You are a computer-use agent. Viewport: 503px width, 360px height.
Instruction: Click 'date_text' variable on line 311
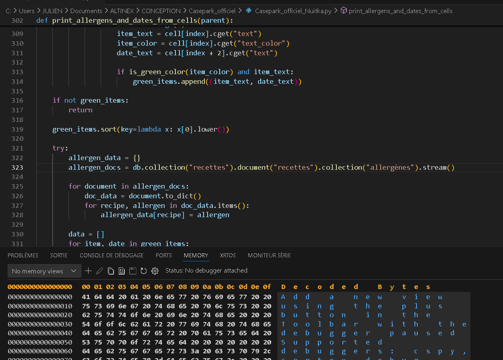[x=134, y=53]
